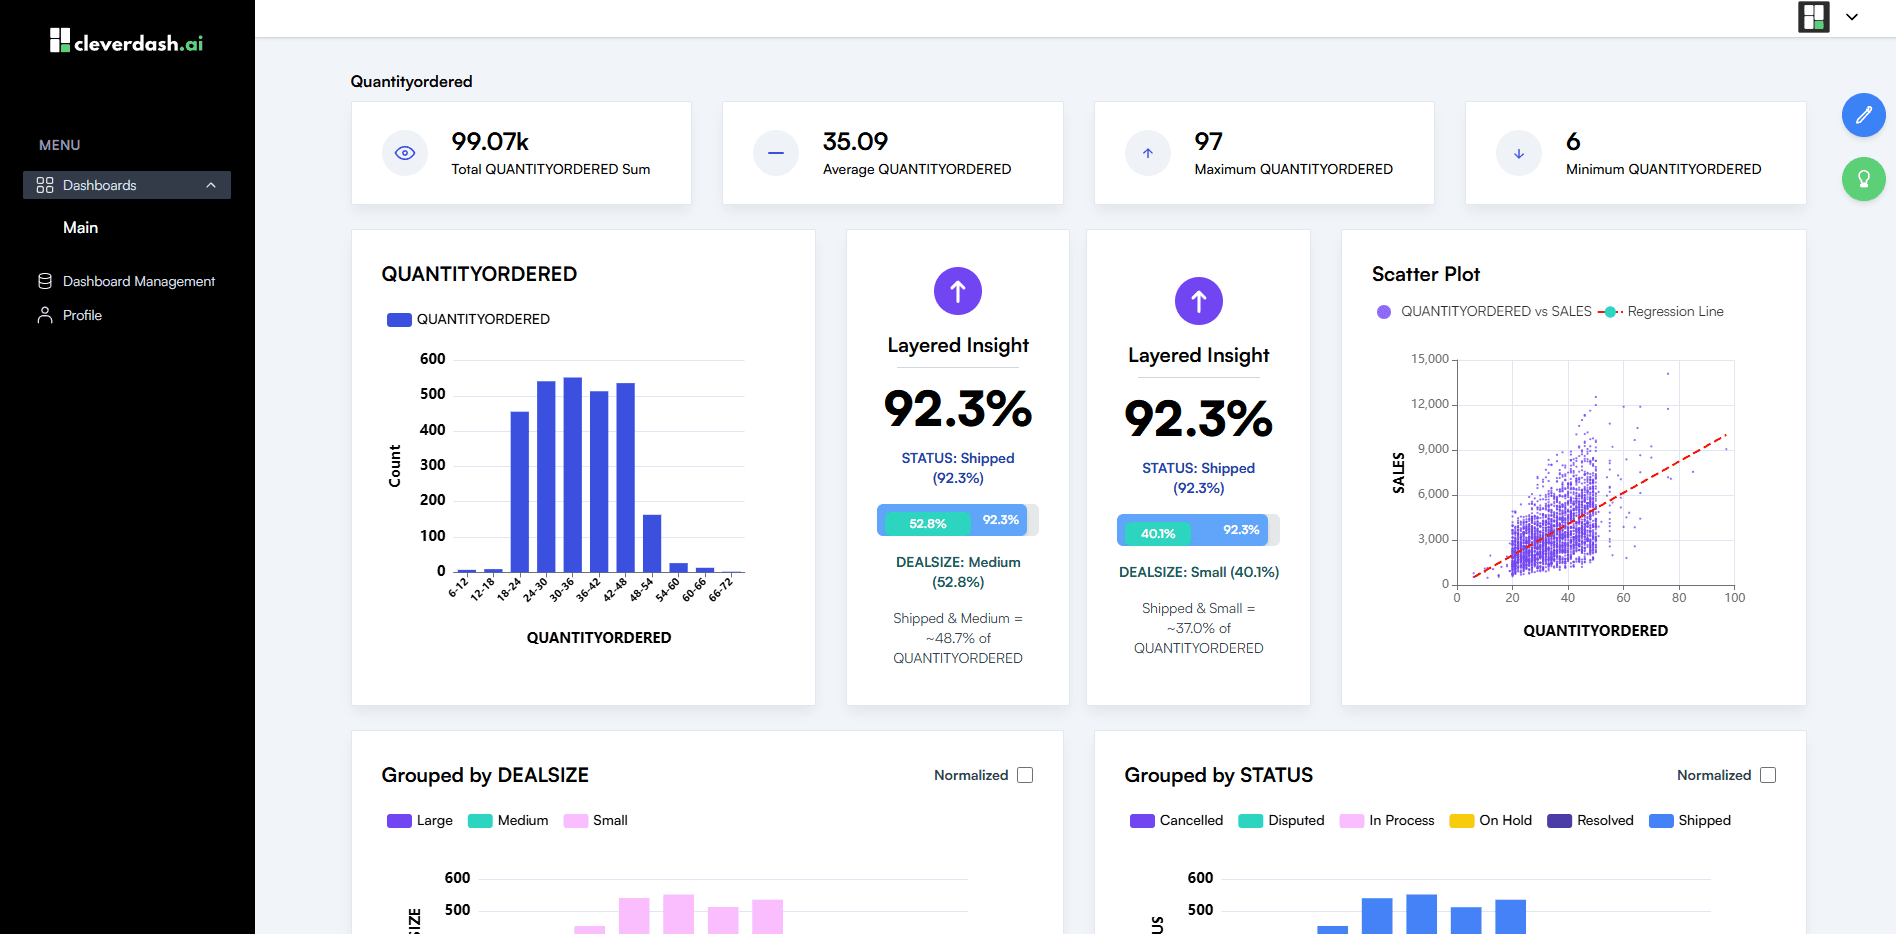
Task: Click the green lightbulb insights button
Action: [x=1864, y=179]
